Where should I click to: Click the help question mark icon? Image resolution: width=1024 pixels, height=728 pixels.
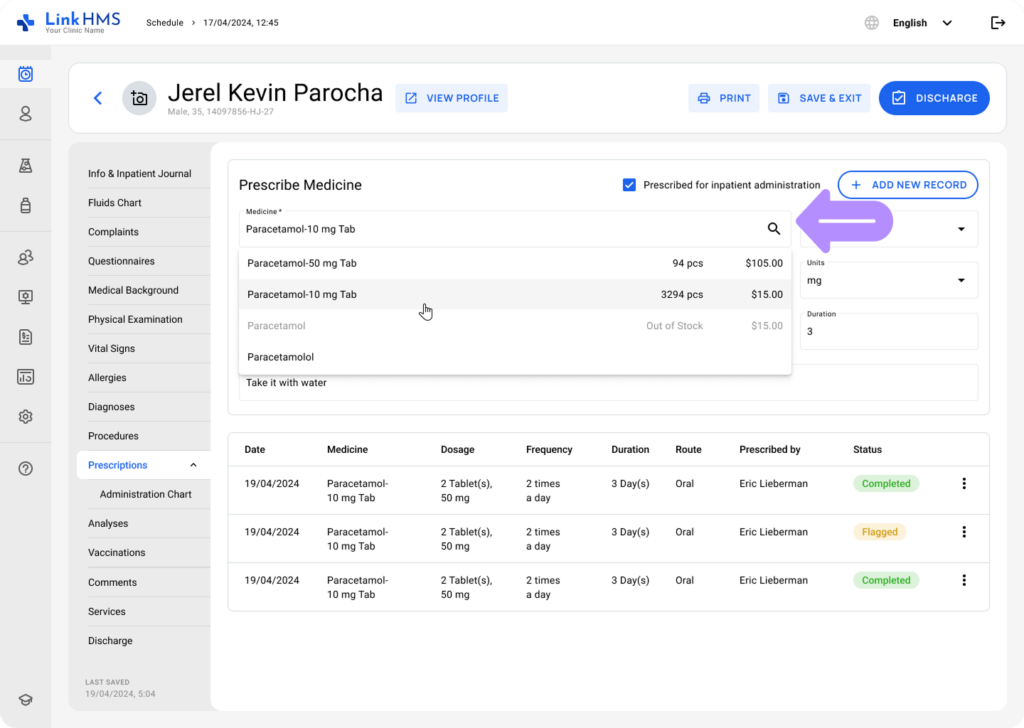coord(26,468)
